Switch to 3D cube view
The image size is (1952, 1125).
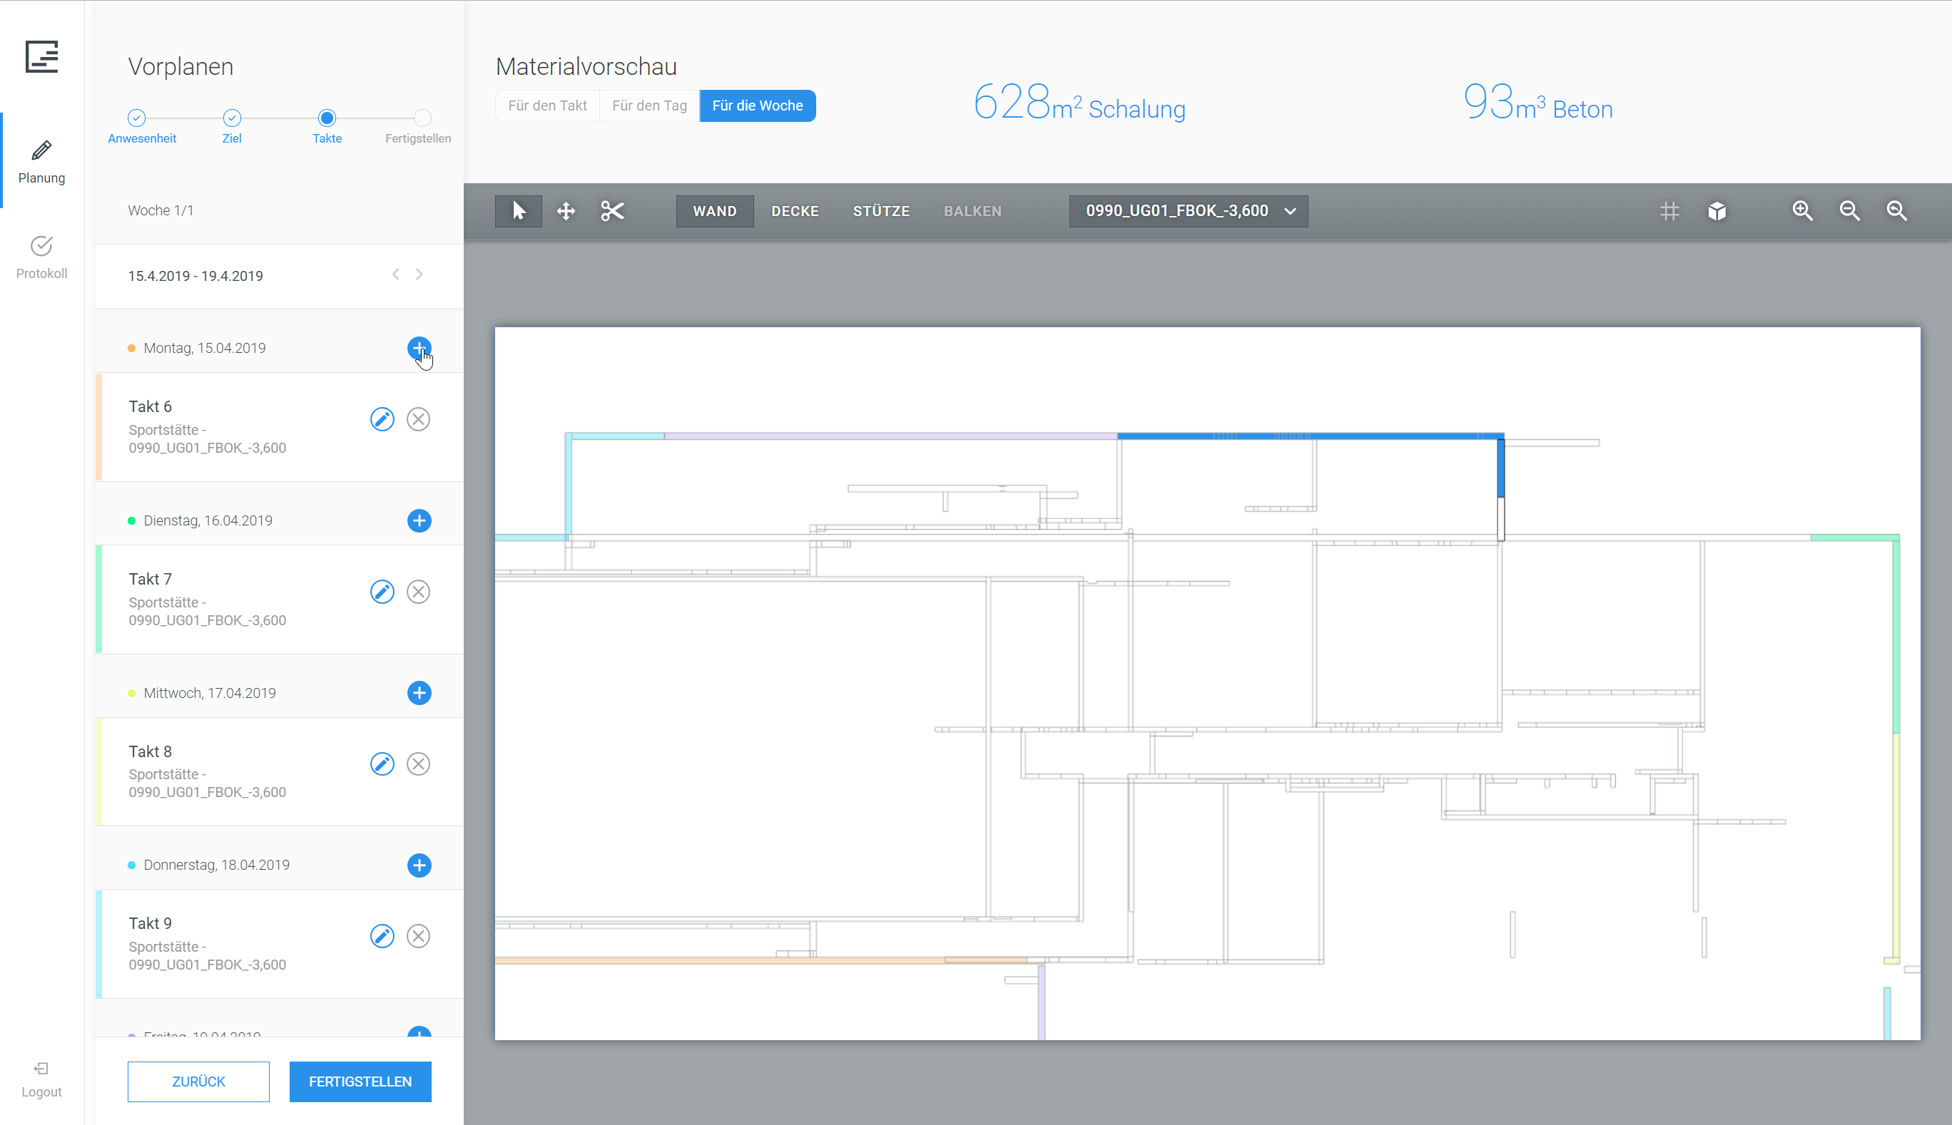coord(1717,211)
